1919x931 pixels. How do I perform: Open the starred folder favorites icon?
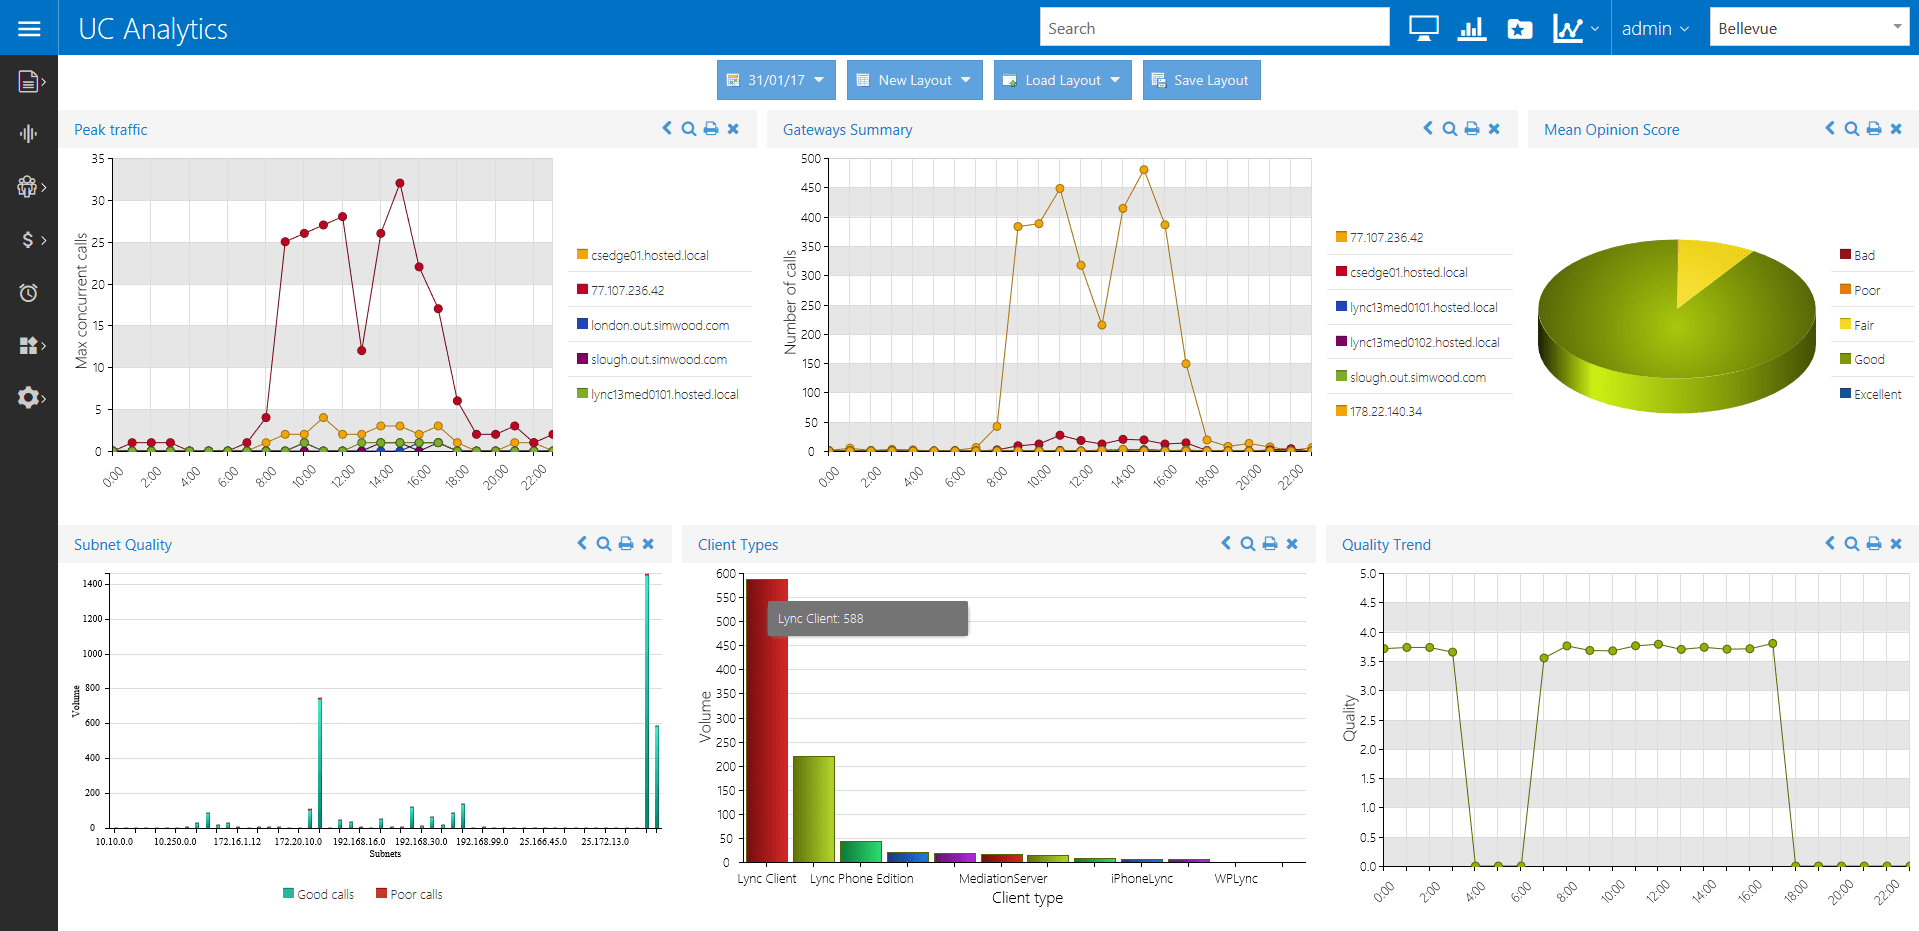pos(1519,29)
